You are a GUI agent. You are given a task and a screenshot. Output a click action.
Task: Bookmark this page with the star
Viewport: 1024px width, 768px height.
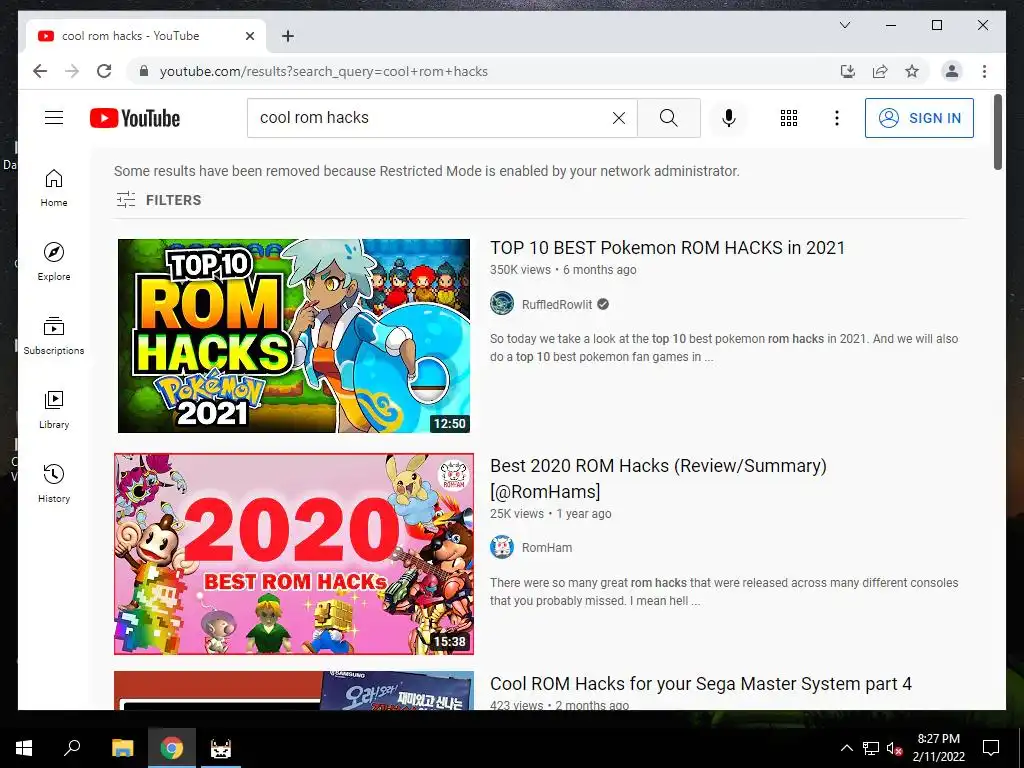pyautogui.click(x=912, y=71)
